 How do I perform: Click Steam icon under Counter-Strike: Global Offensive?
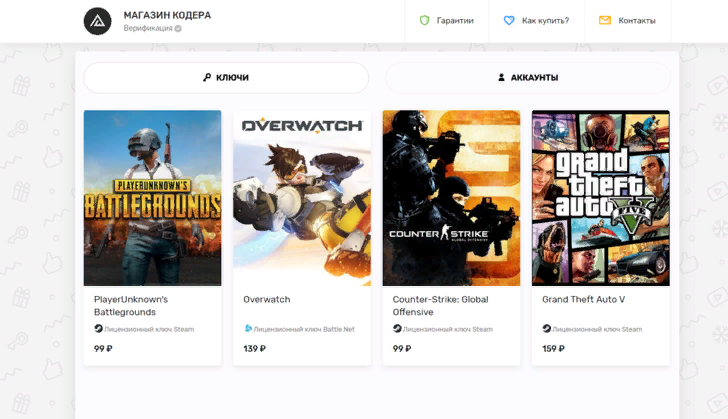point(397,328)
